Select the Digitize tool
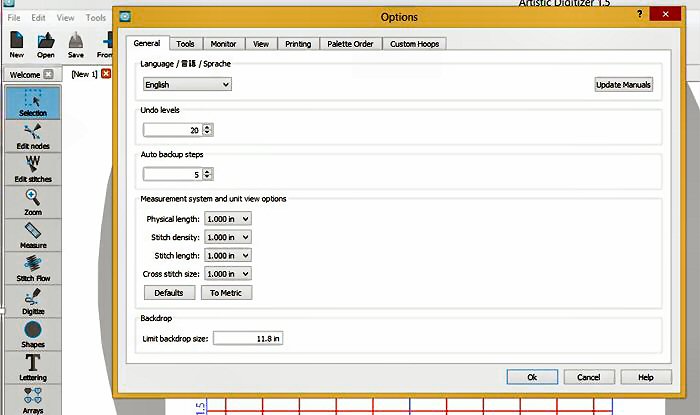 [33, 302]
